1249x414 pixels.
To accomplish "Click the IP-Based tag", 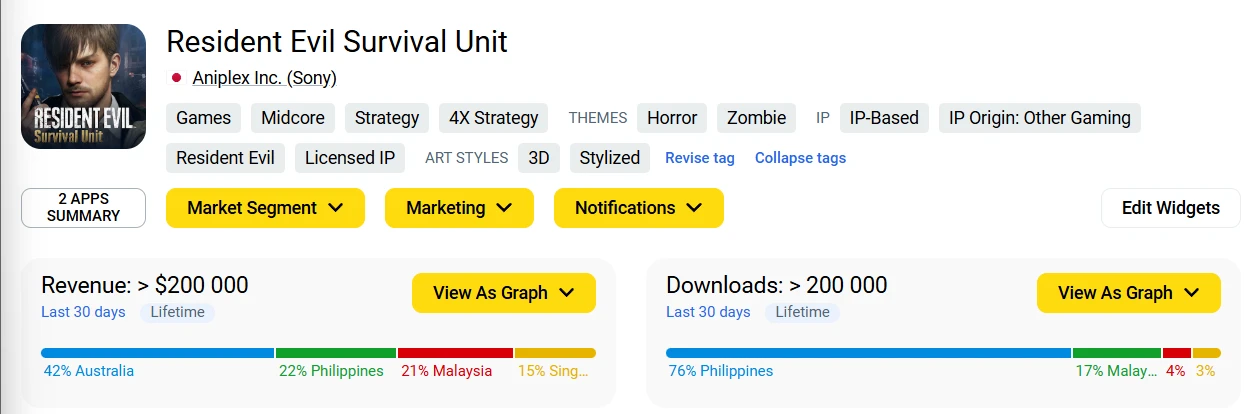I will click(884, 118).
